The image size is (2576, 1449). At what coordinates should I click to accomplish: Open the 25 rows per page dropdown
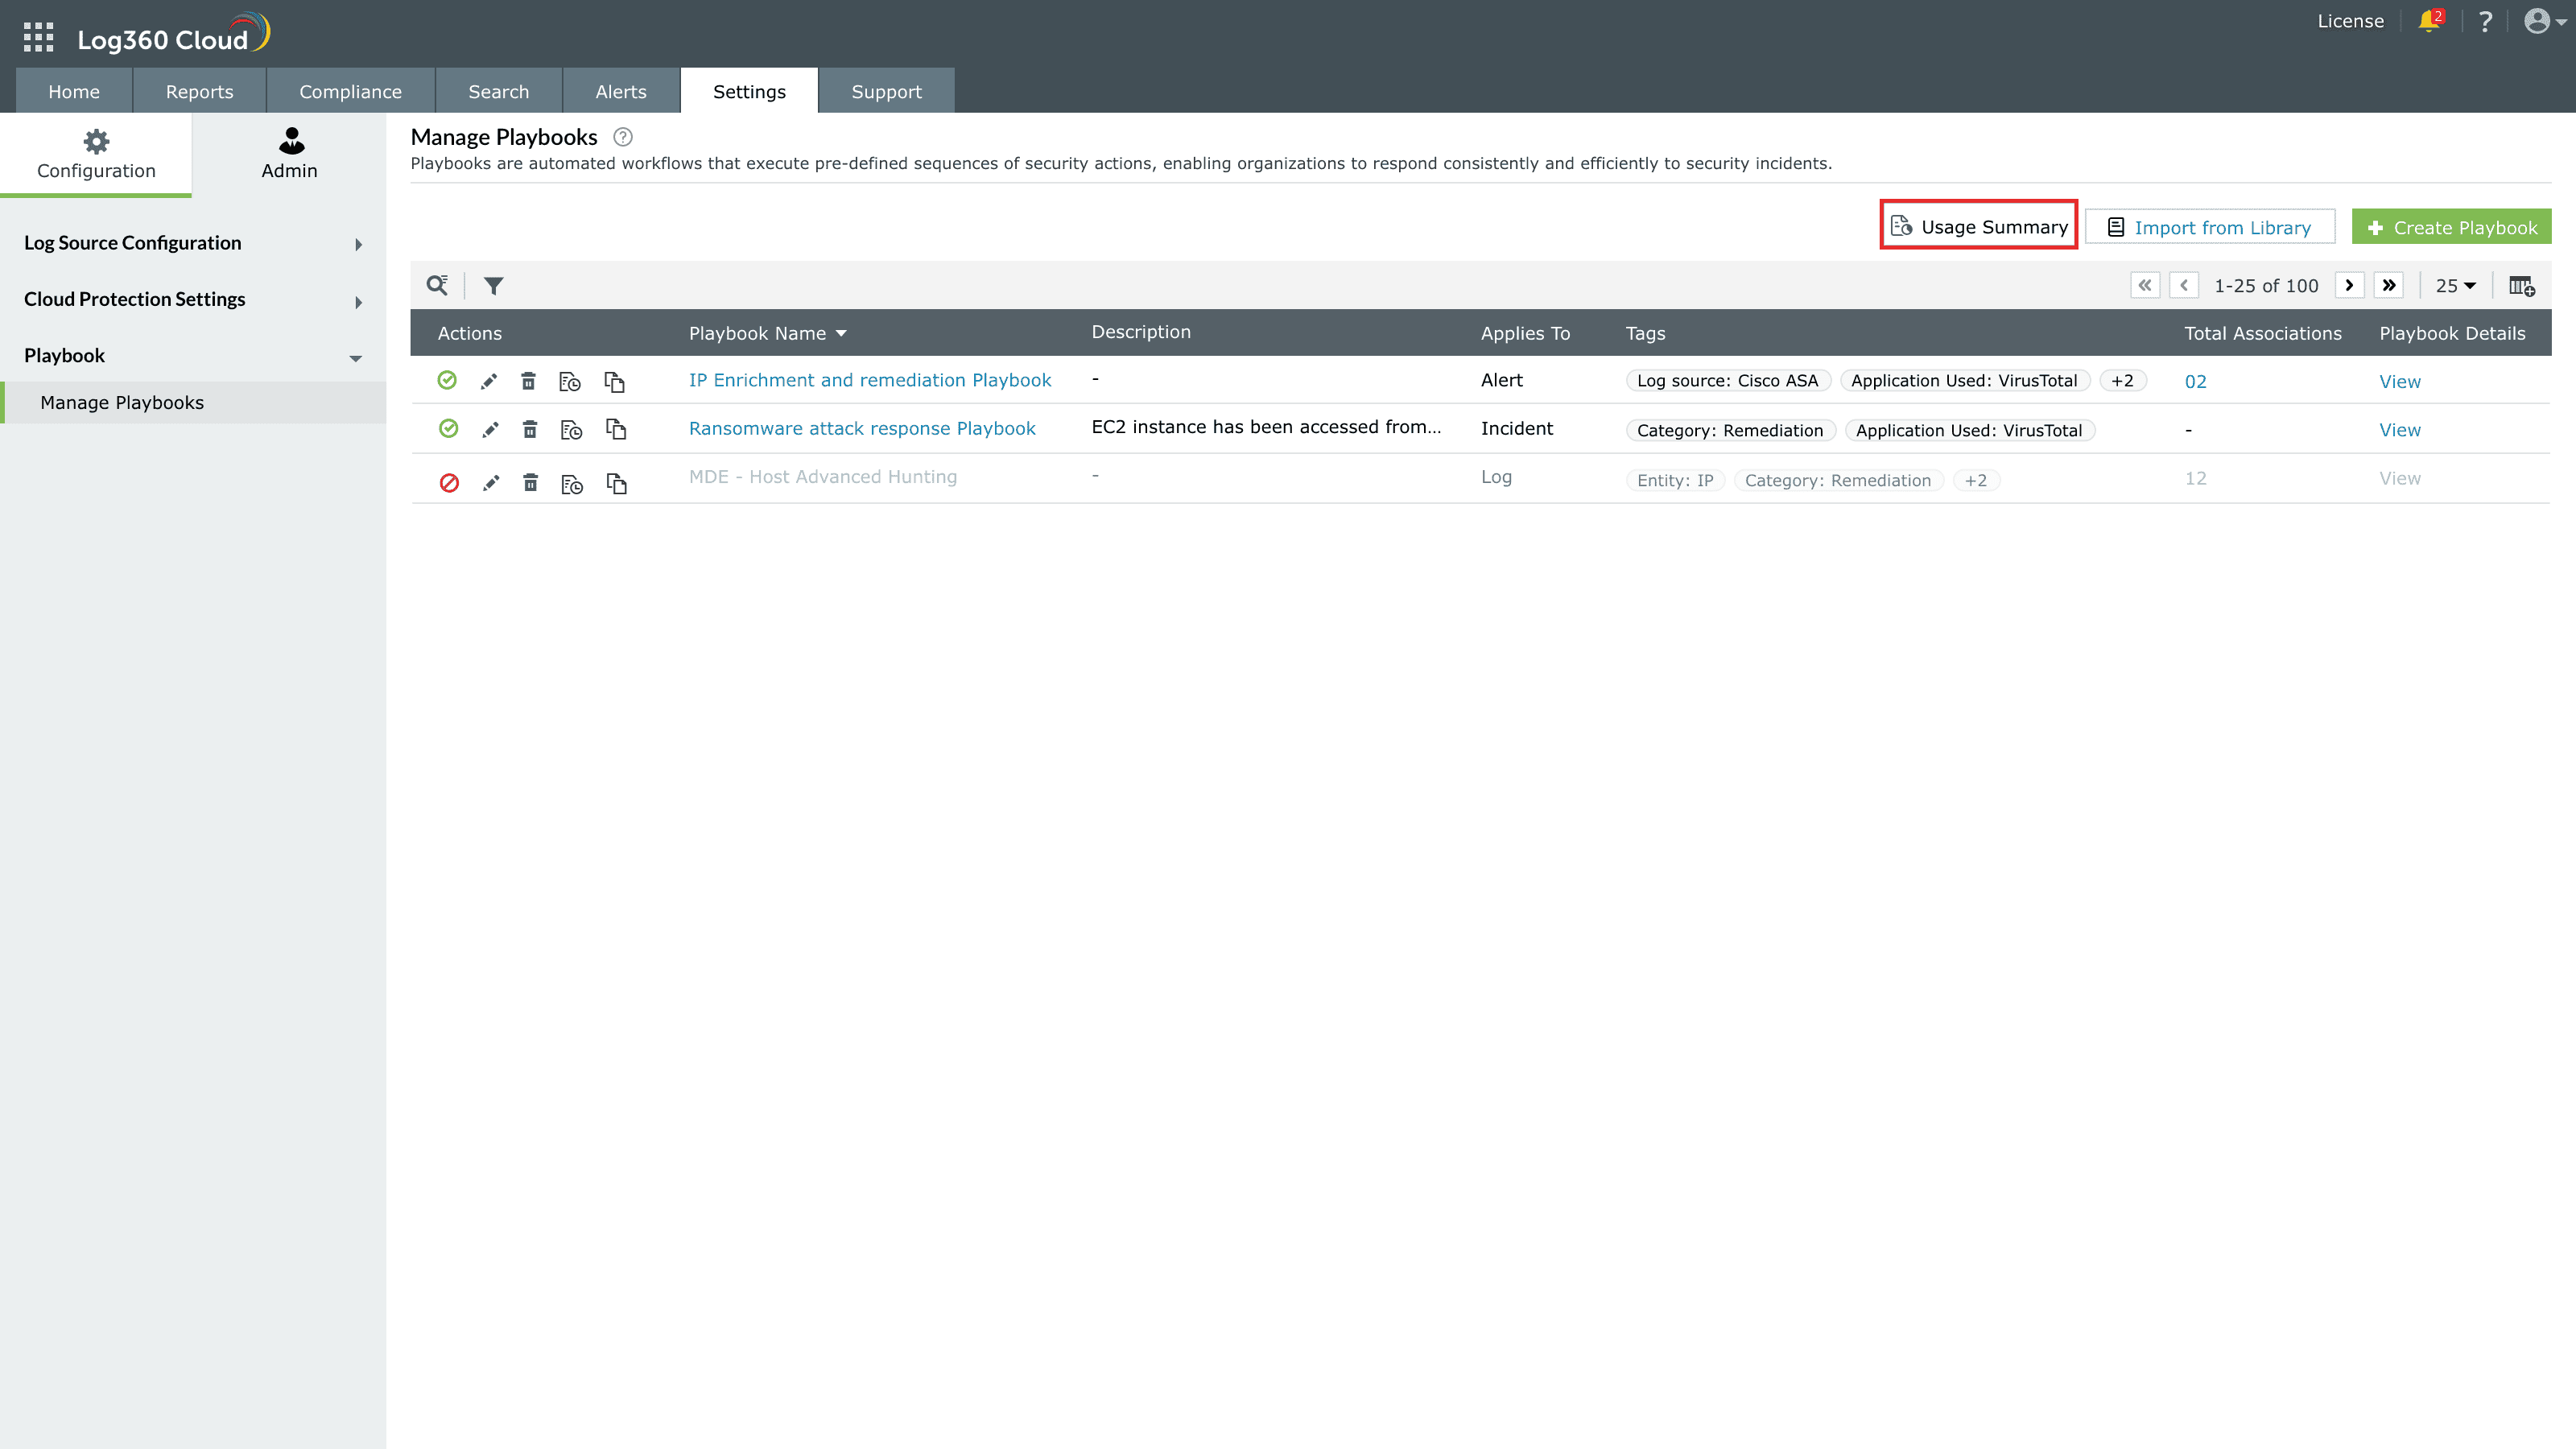2455,286
